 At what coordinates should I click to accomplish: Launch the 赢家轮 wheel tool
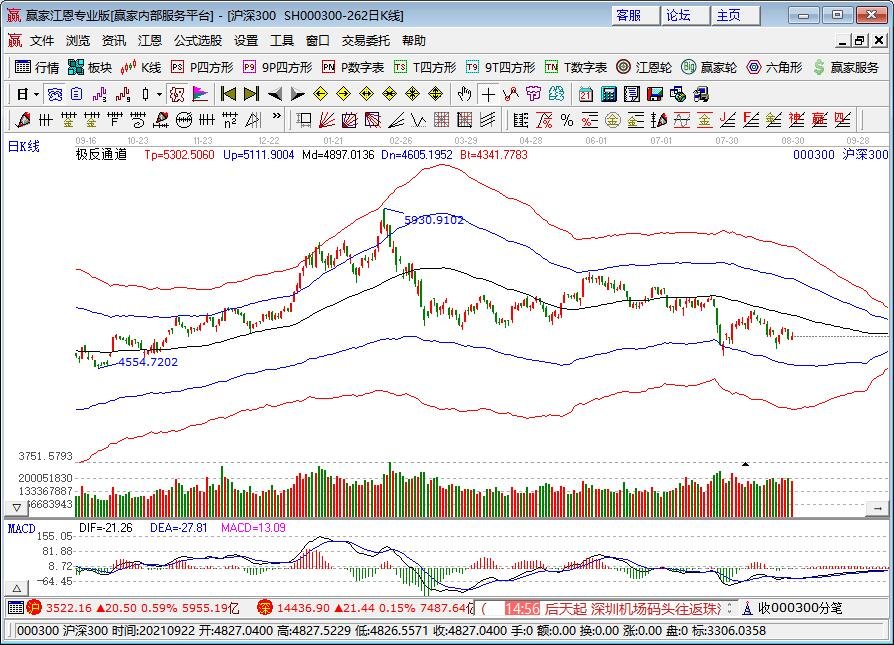point(709,67)
